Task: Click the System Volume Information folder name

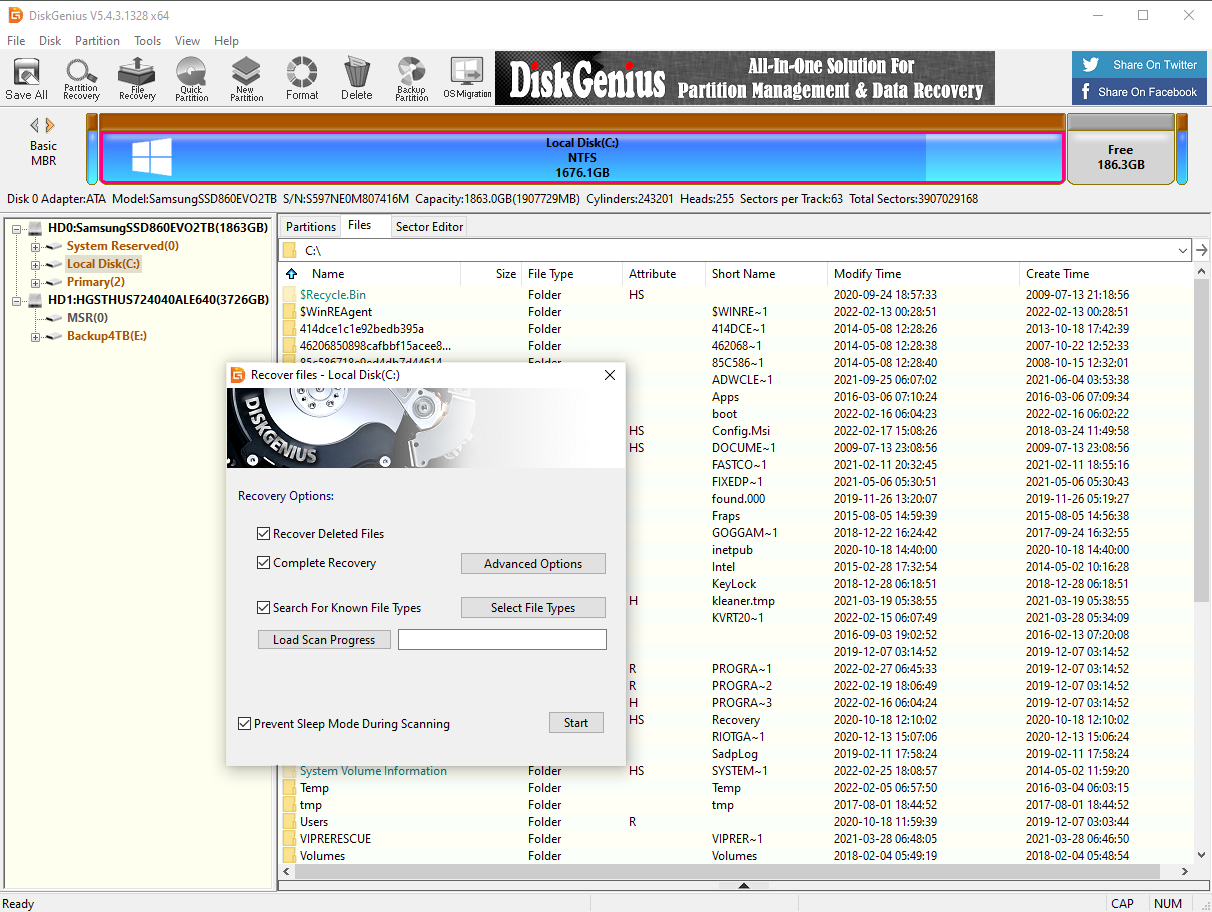Action: pos(373,771)
